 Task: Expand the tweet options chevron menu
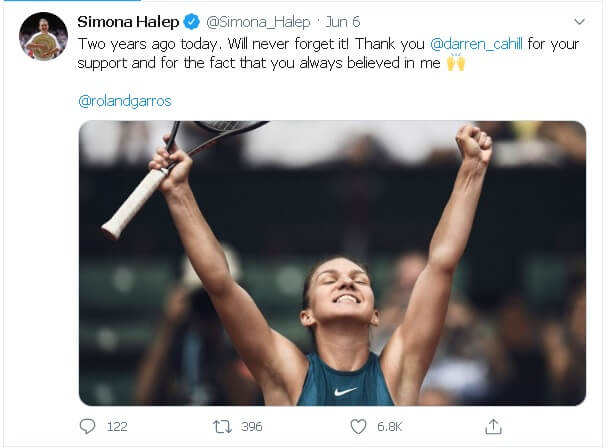click(579, 21)
